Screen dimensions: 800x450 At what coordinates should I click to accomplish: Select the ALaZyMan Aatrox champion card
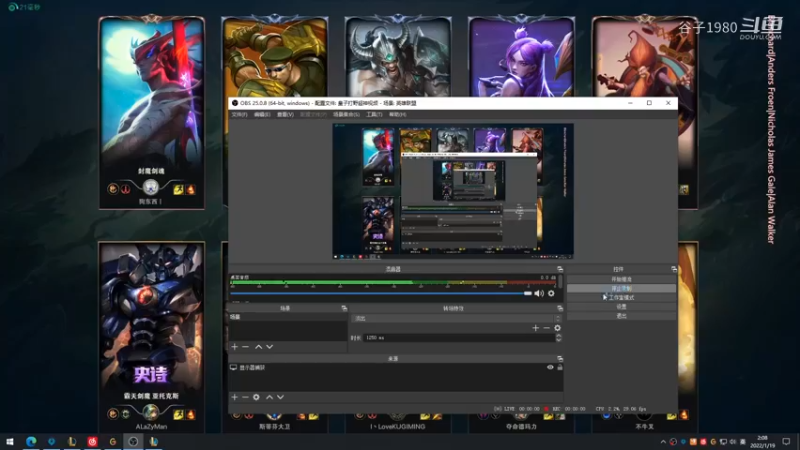pyautogui.click(x=152, y=337)
